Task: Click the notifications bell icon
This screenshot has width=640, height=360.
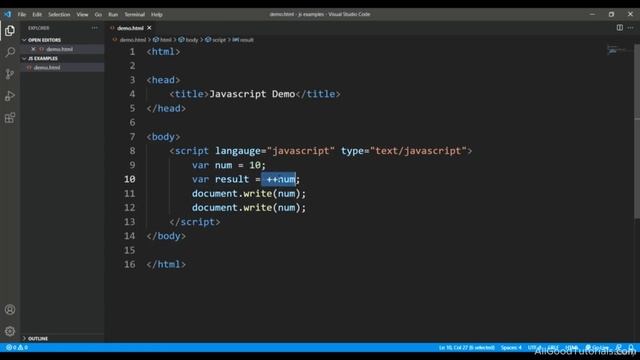Action: (631, 348)
